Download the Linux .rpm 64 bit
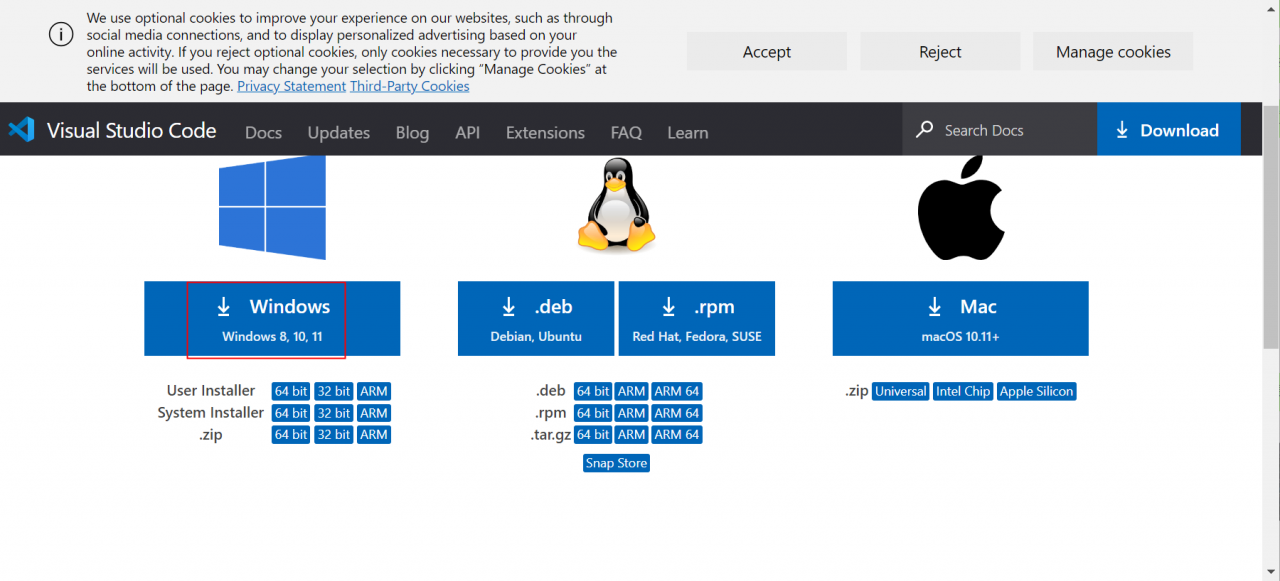This screenshot has height=581, width=1280. [x=593, y=413]
